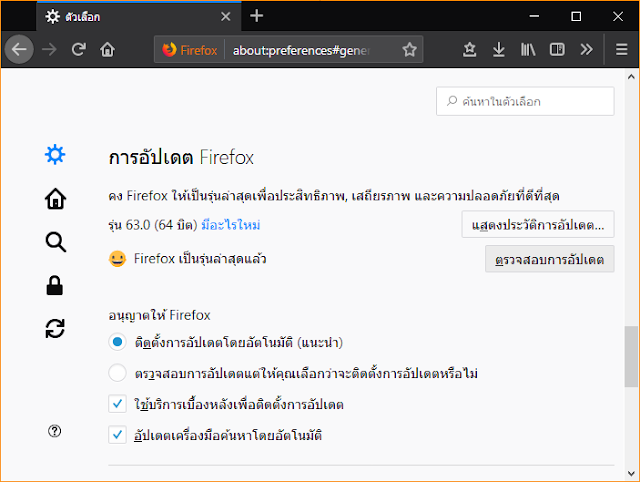Viewport: 640px width, 482px height.
Task: Select the Sync arrows category in sidebar
Action: tap(55, 329)
